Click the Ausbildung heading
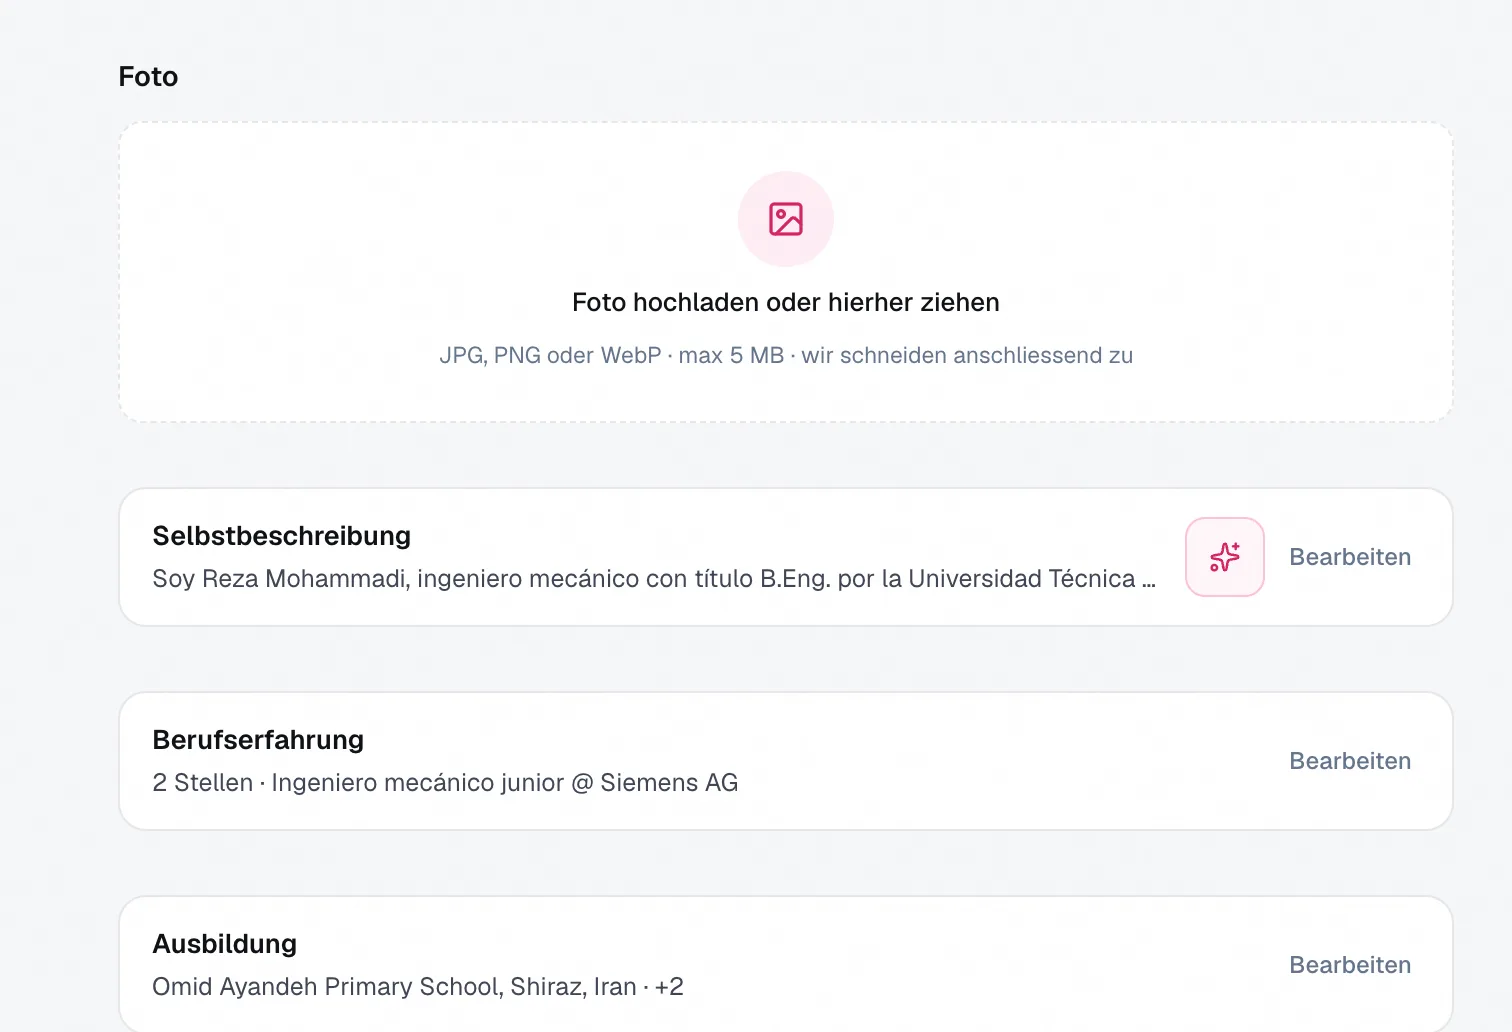The height and width of the screenshot is (1032, 1512). pyautogui.click(x=225, y=944)
